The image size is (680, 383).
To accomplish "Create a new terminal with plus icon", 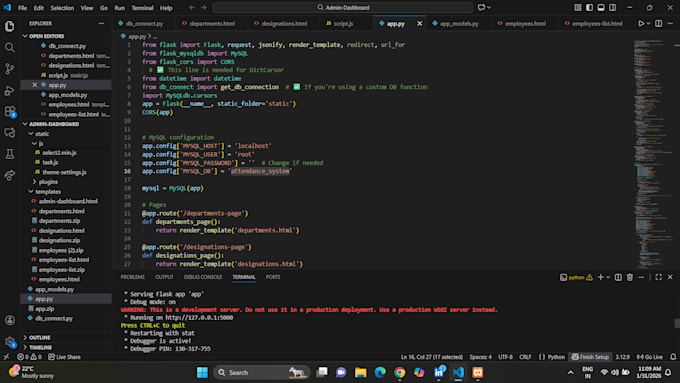I will 600,277.
